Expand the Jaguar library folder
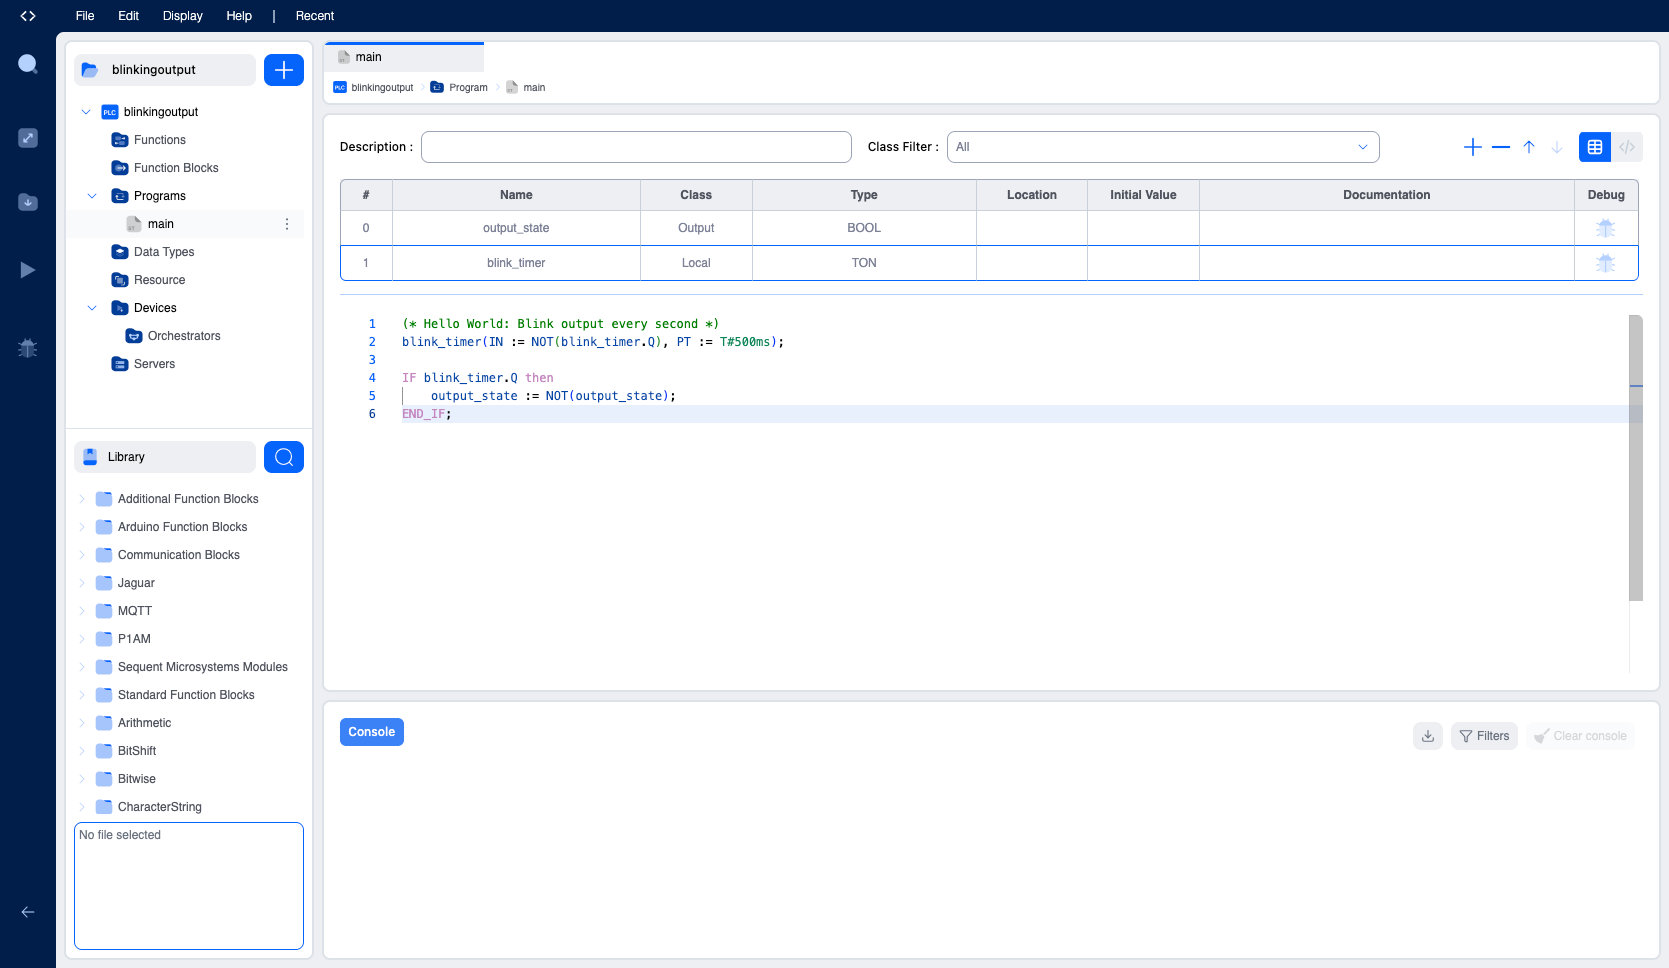 click(82, 583)
